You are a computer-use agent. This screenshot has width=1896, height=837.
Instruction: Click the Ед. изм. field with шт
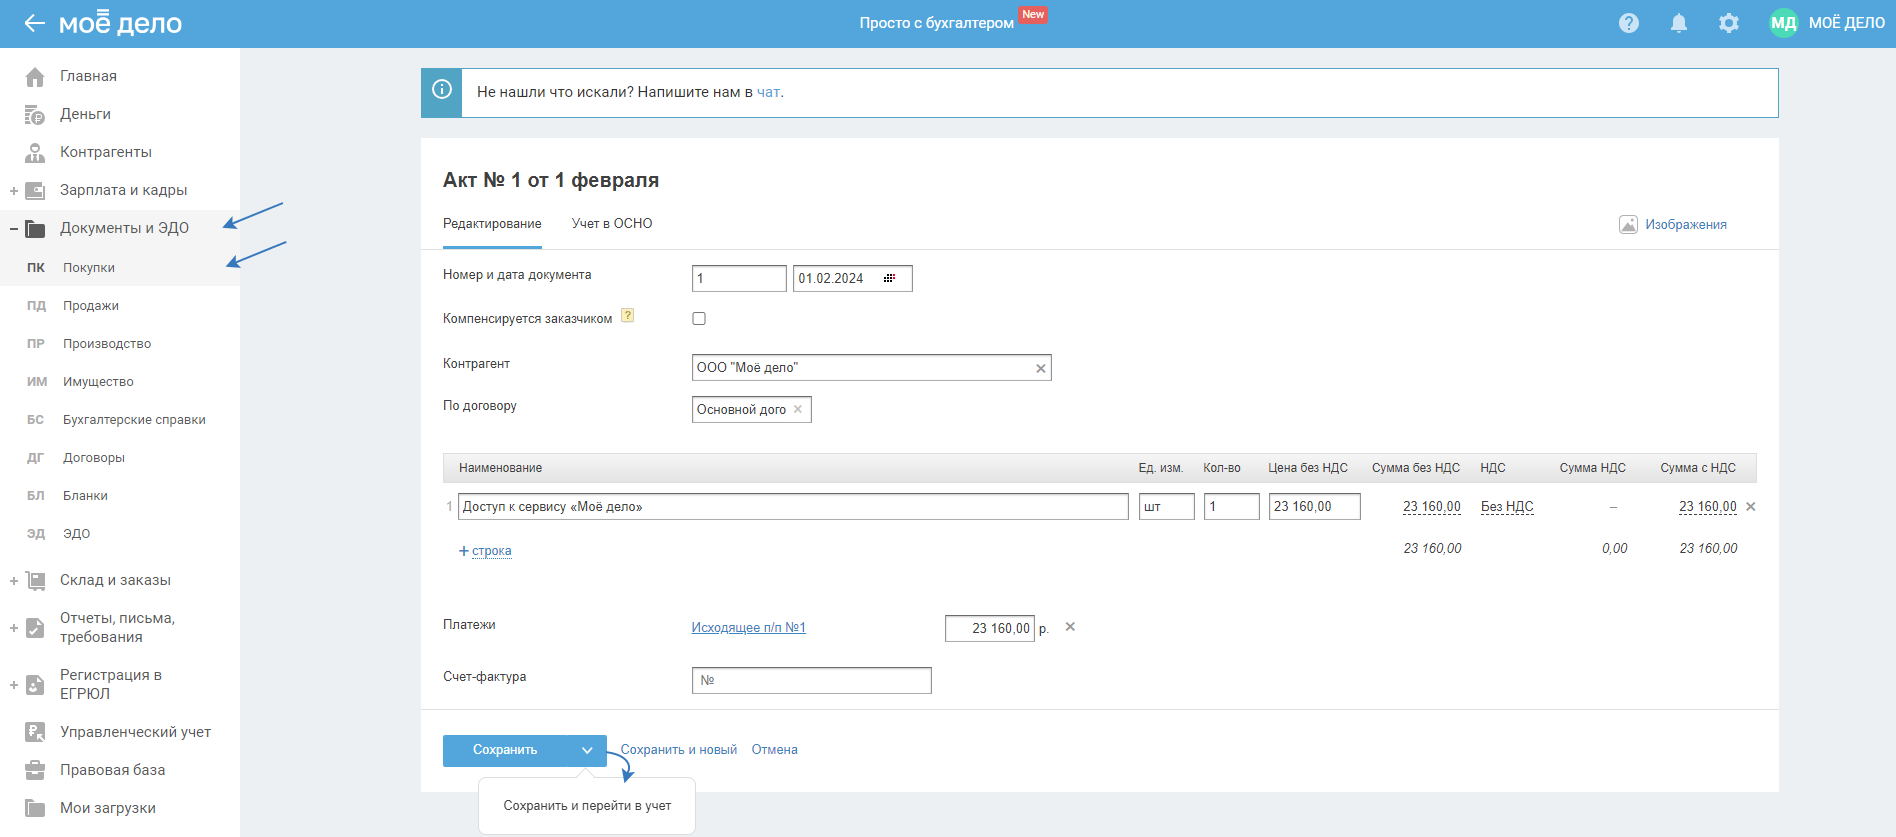(1167, 507)
